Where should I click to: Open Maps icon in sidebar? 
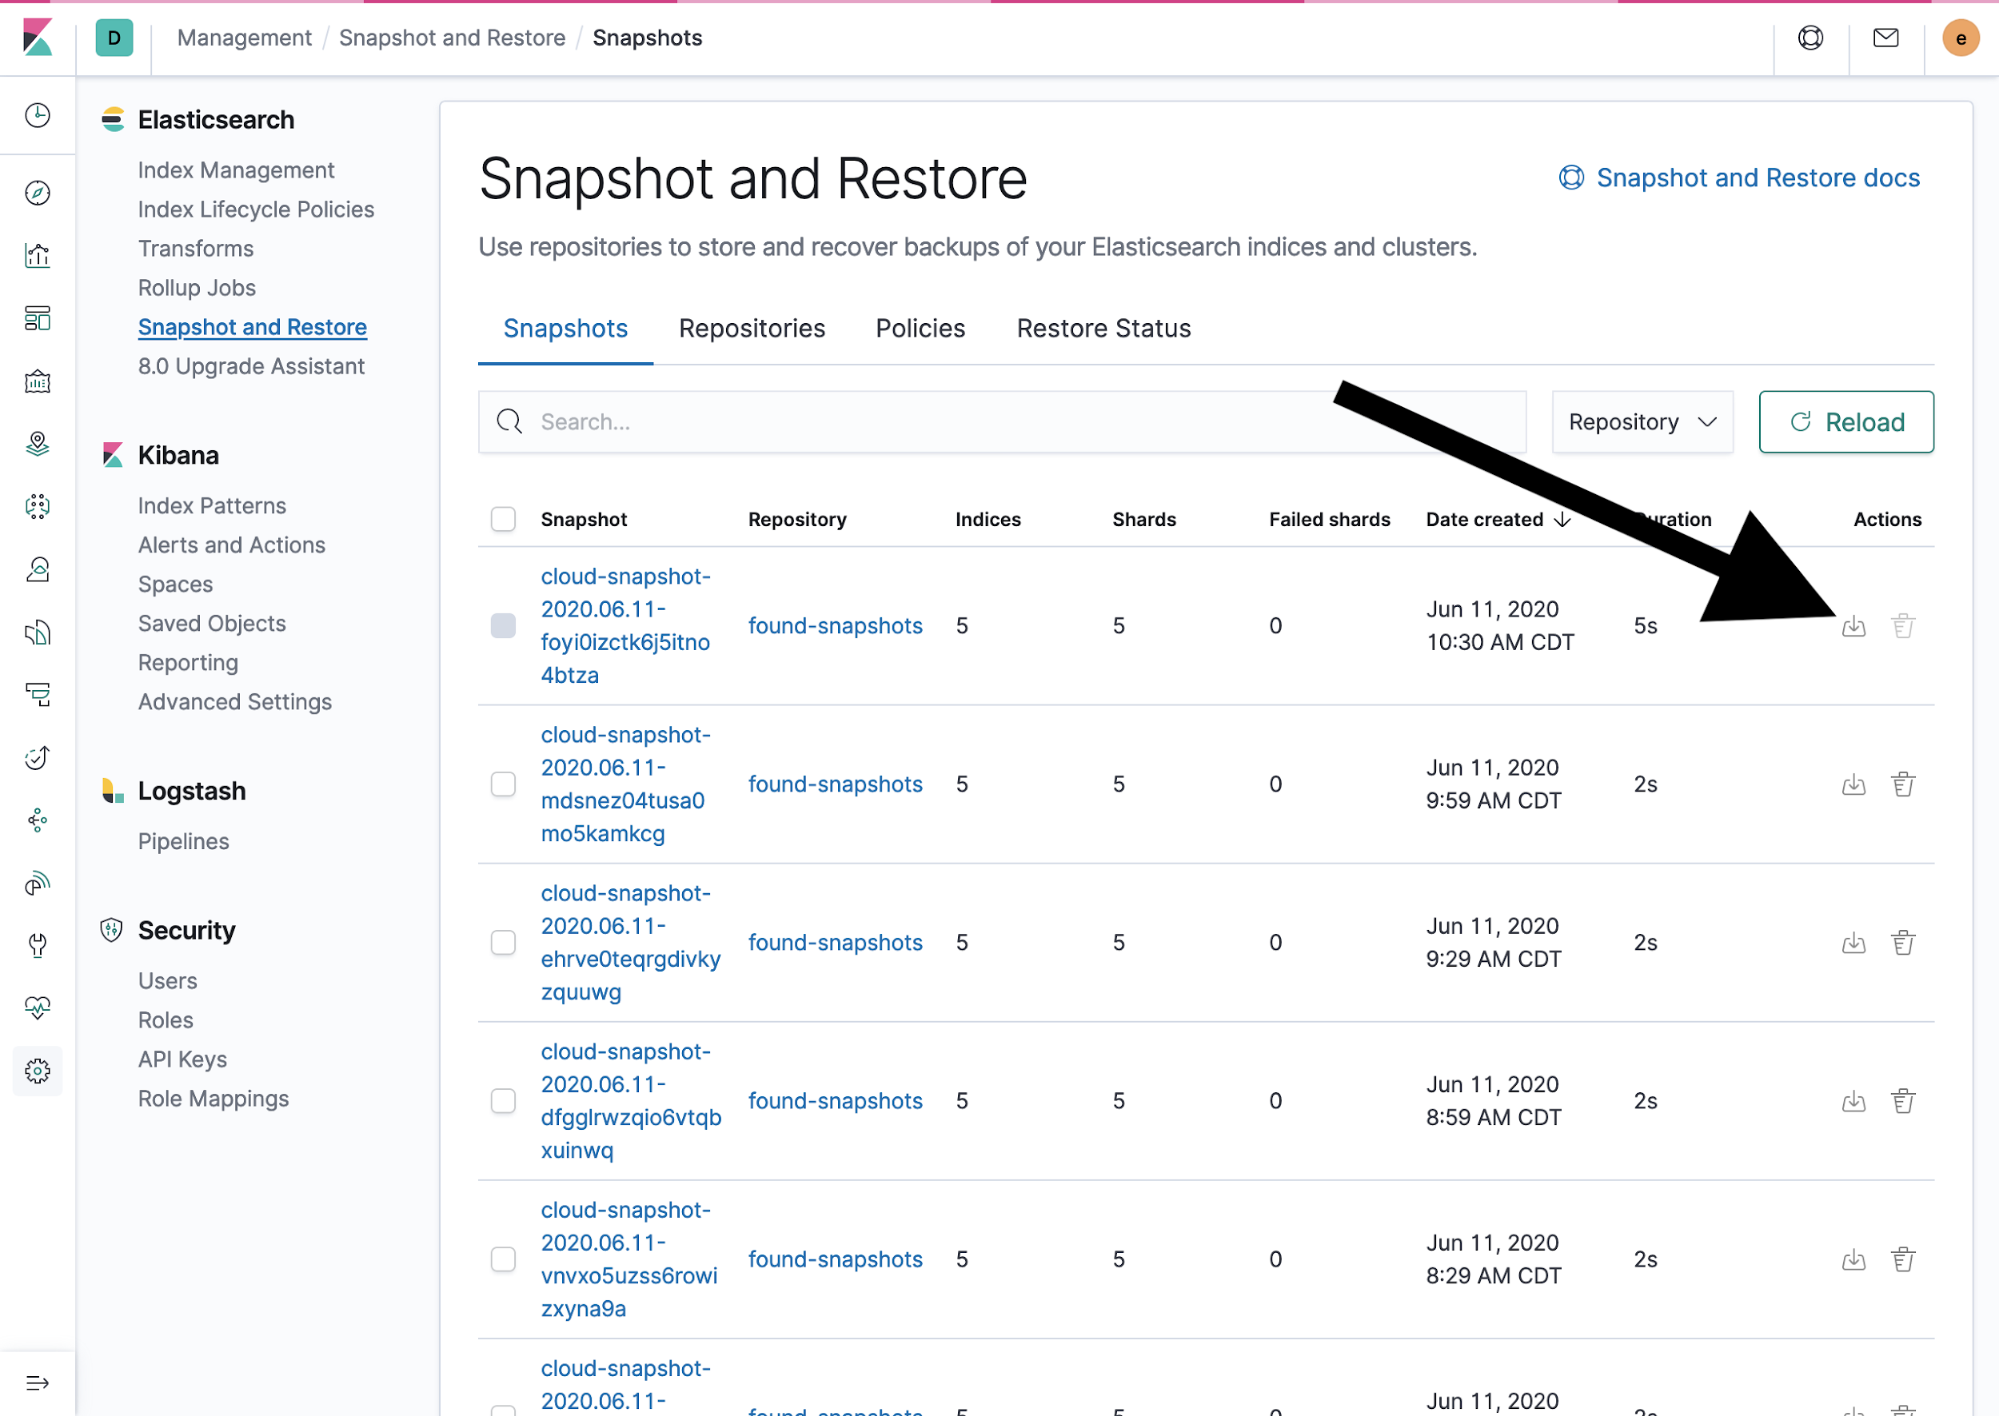coord(38,443)
